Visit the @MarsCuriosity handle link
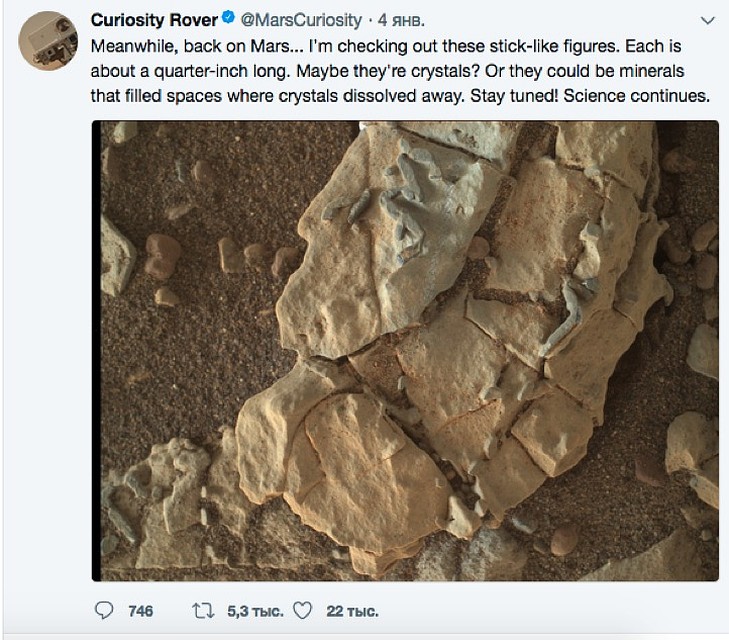 (x=301, y=20)
